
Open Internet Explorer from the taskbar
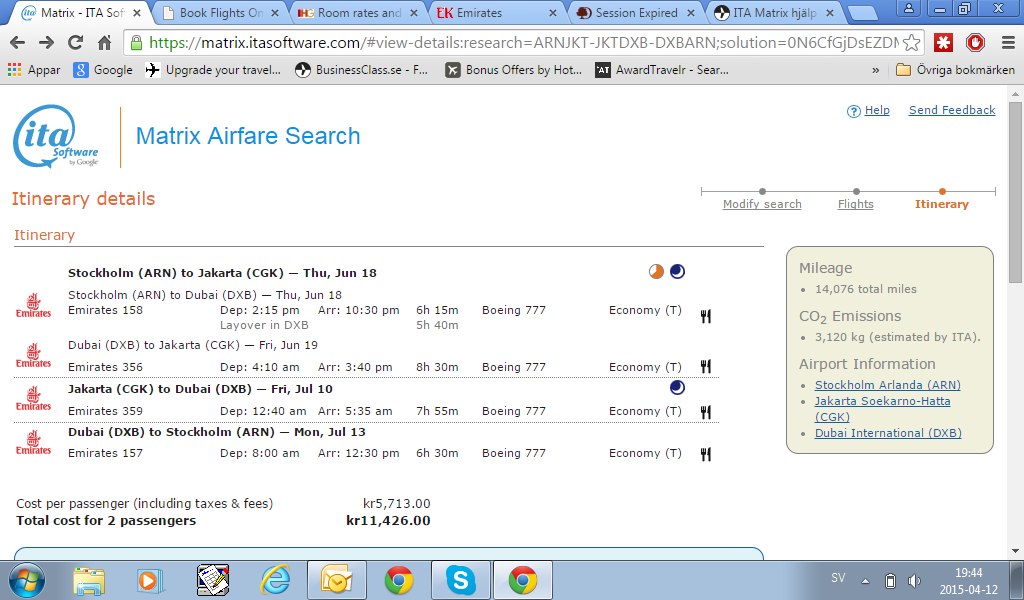click(275, 579)
